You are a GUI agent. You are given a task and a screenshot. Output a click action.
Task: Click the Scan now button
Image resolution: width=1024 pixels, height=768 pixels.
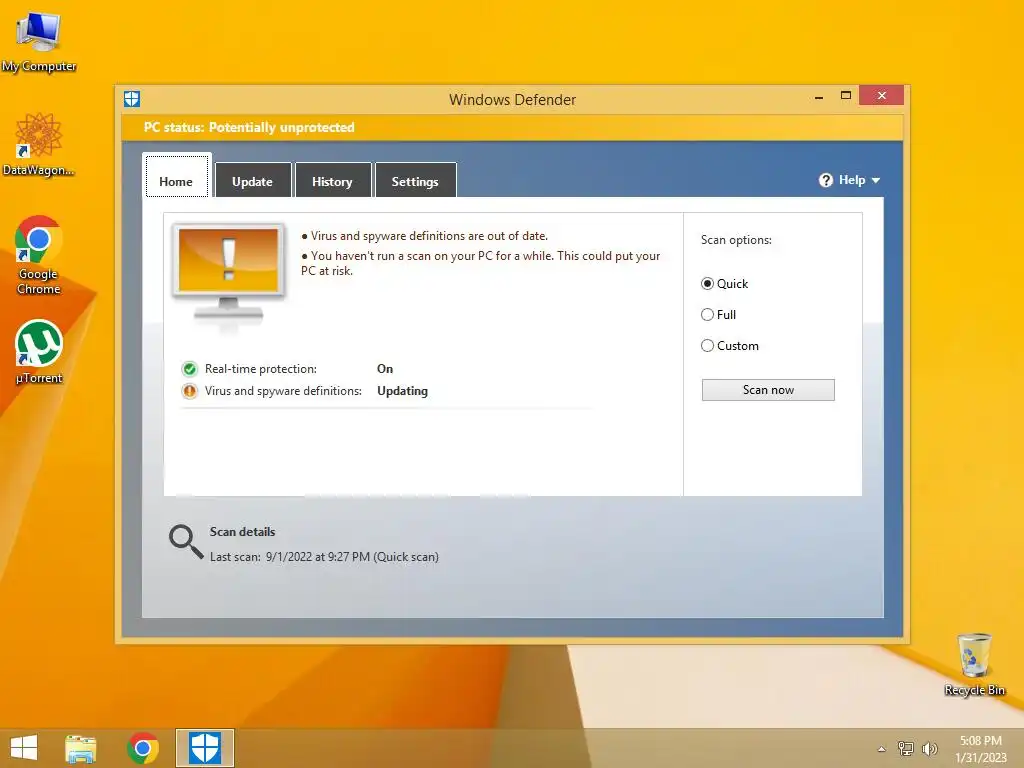(768, 390)
